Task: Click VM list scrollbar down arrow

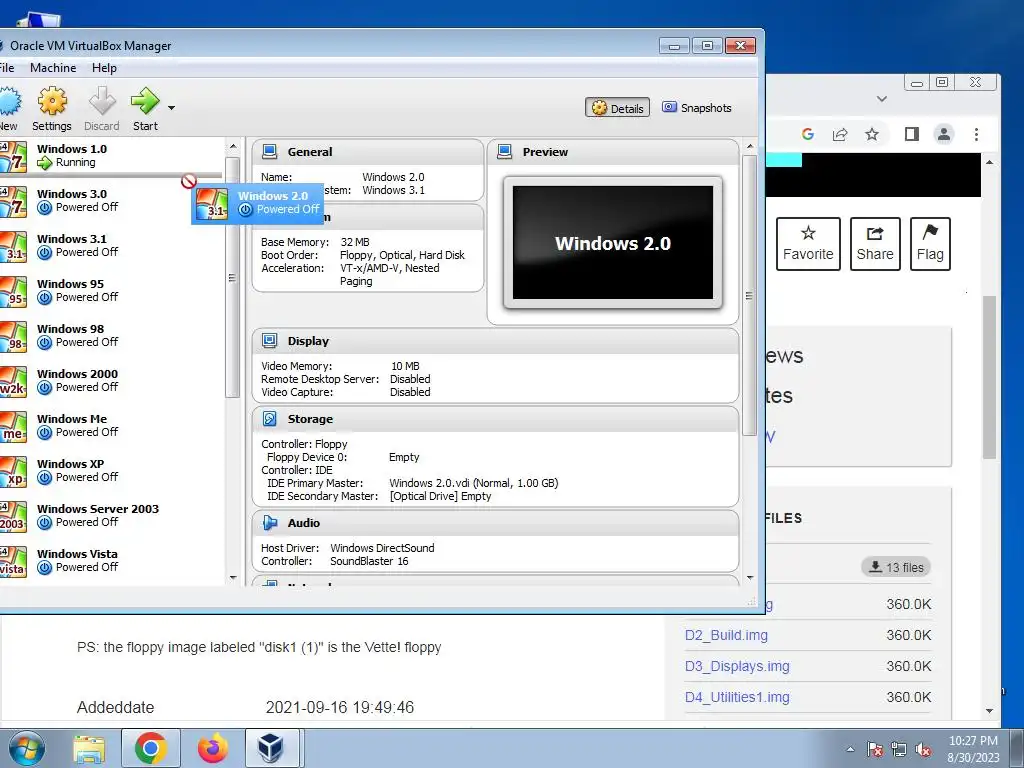Action: click(233, 577)
